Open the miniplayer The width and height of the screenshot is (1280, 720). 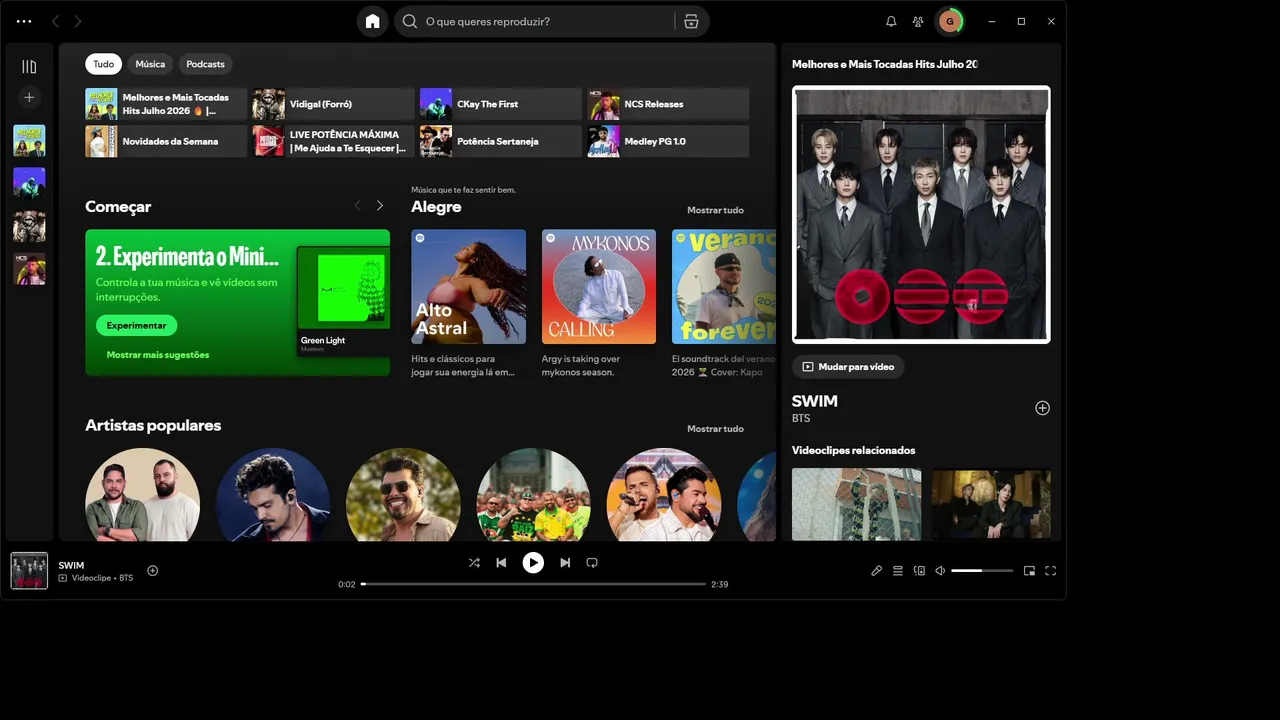[1029, 571]
